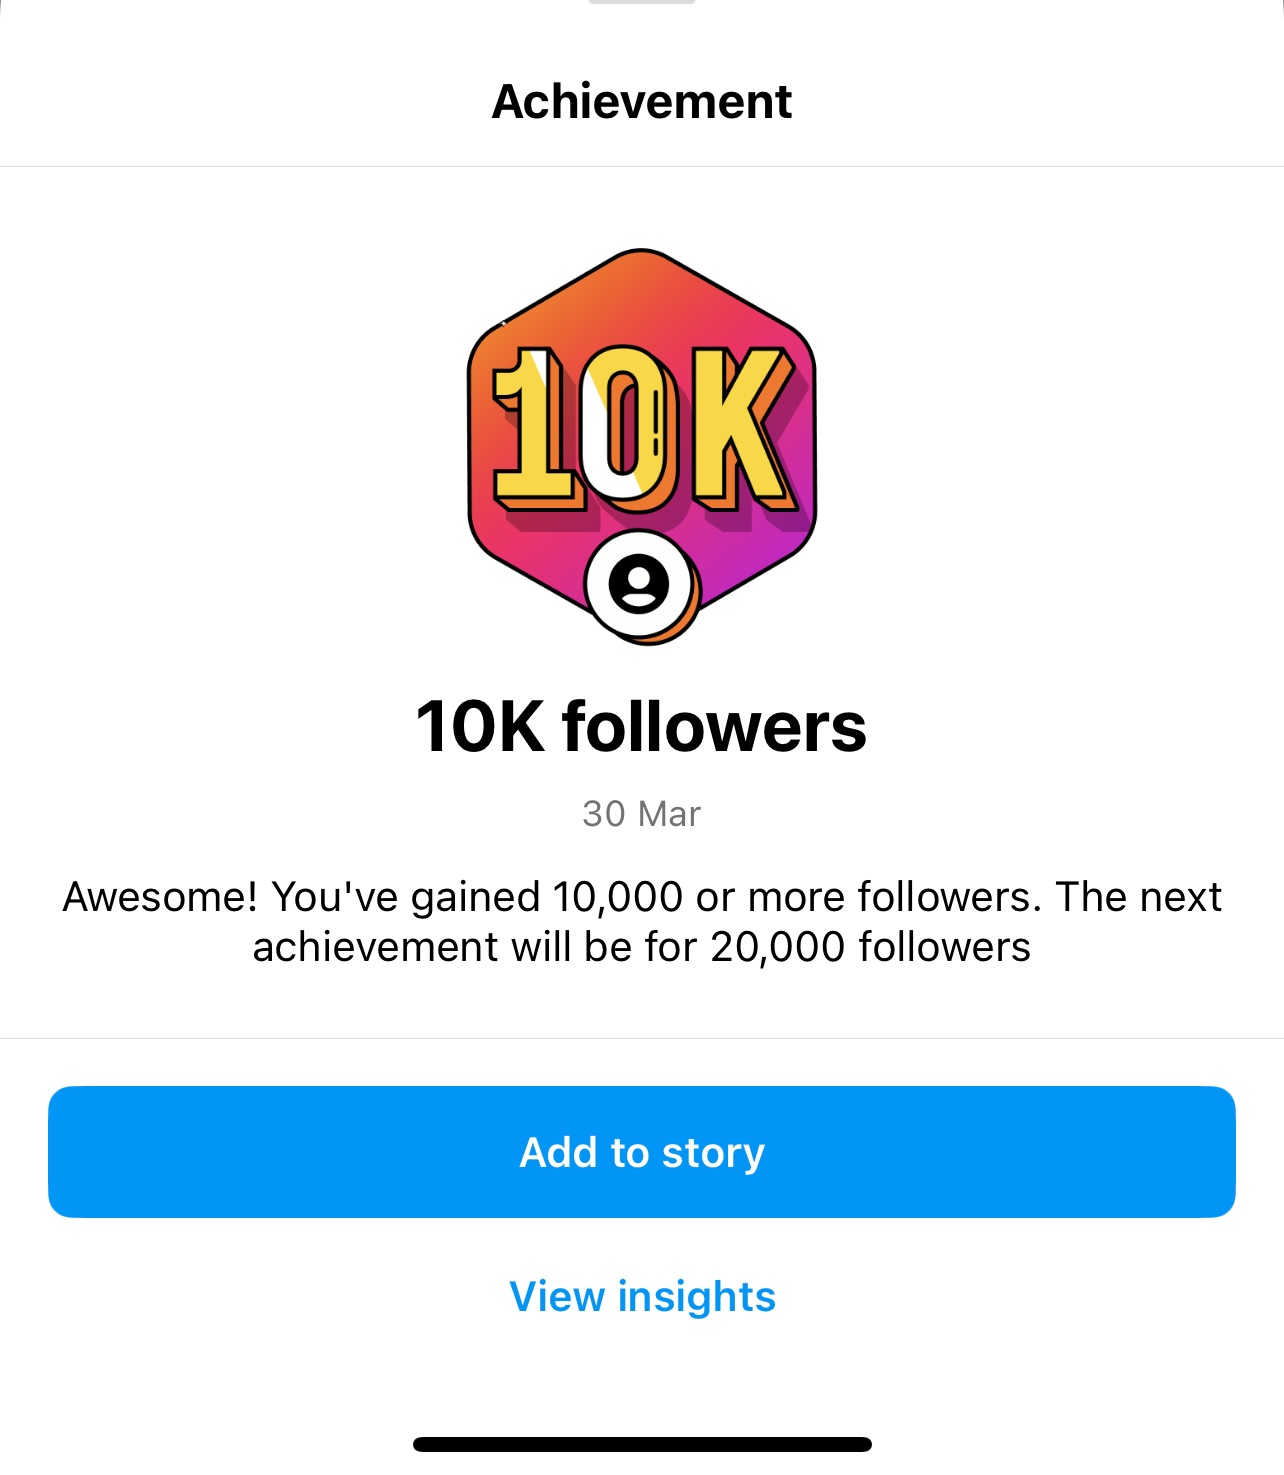This screenshot has height=1475, width=1284.
Task: Click the Achievement header title
Action: tap(642, 102)
